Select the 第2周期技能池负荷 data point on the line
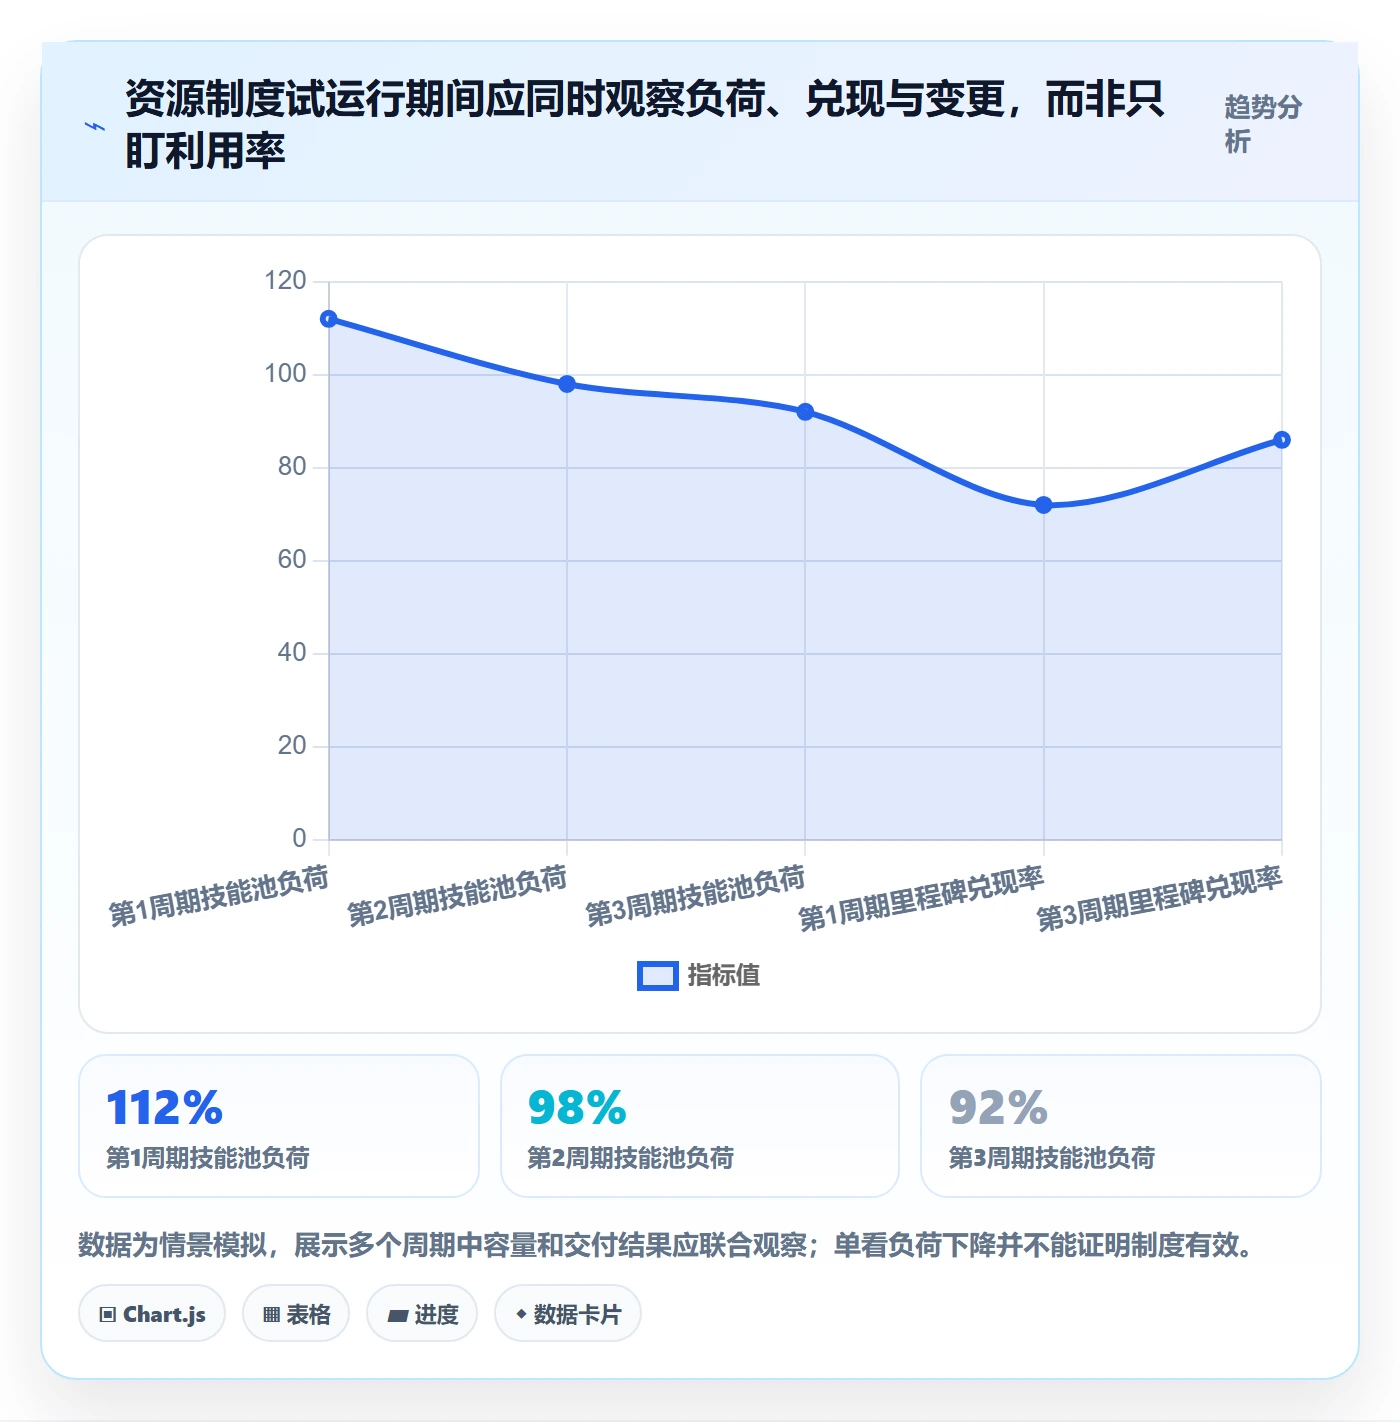 (567, 384)
